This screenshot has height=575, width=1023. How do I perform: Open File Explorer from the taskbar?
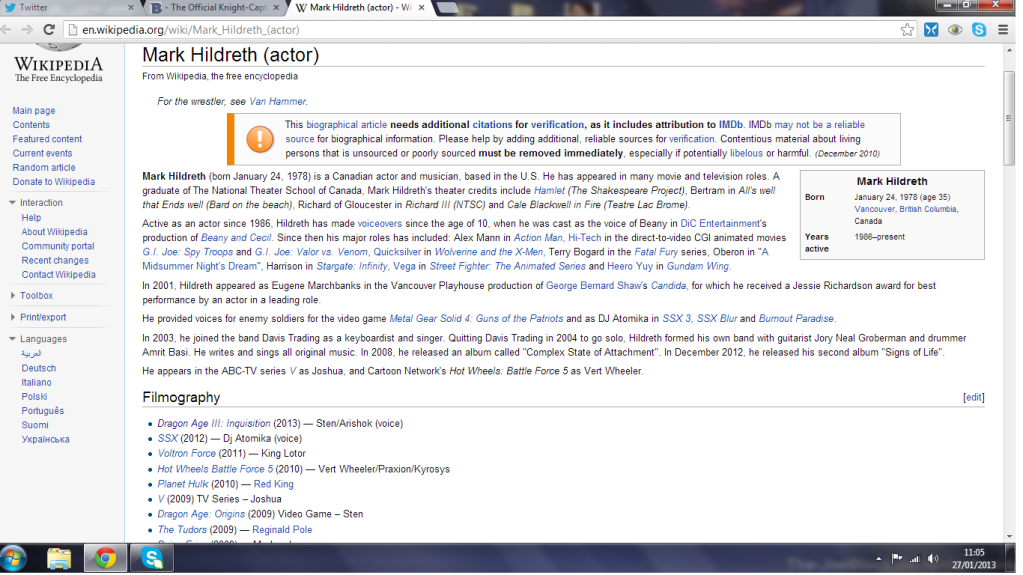[x=59, y=558]
